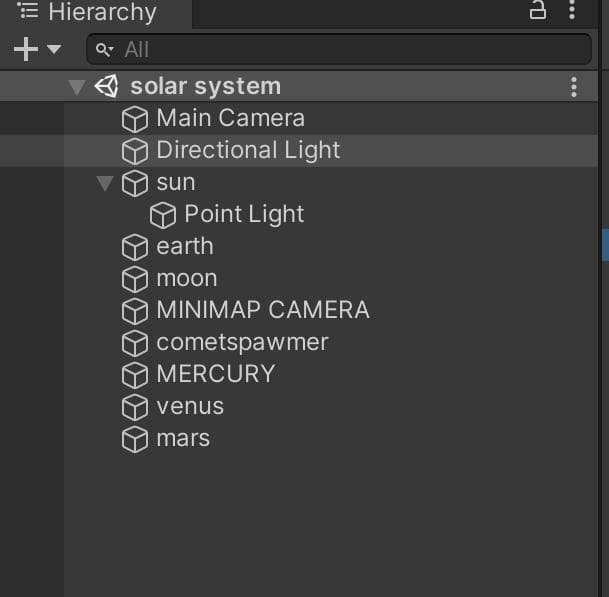Click the Unity scene icon beside solar system
This screenshot has height=597, width=609.
click(107, 86)
